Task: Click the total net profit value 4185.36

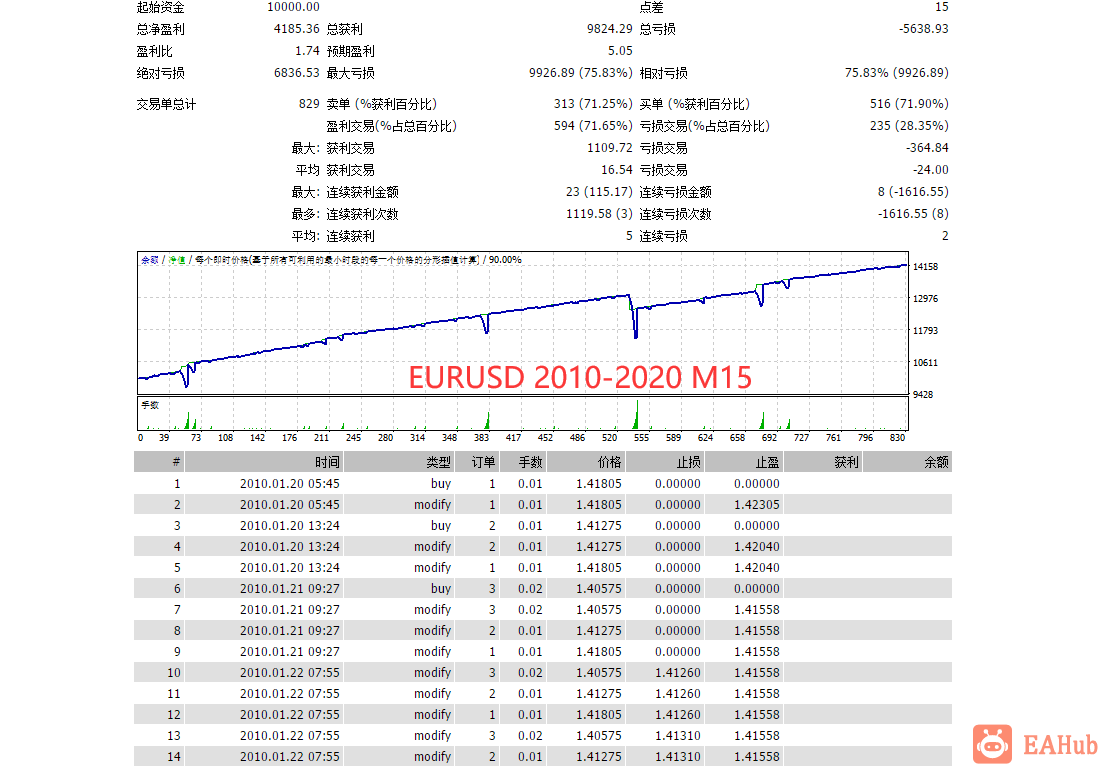Action: tap(296, 29)
